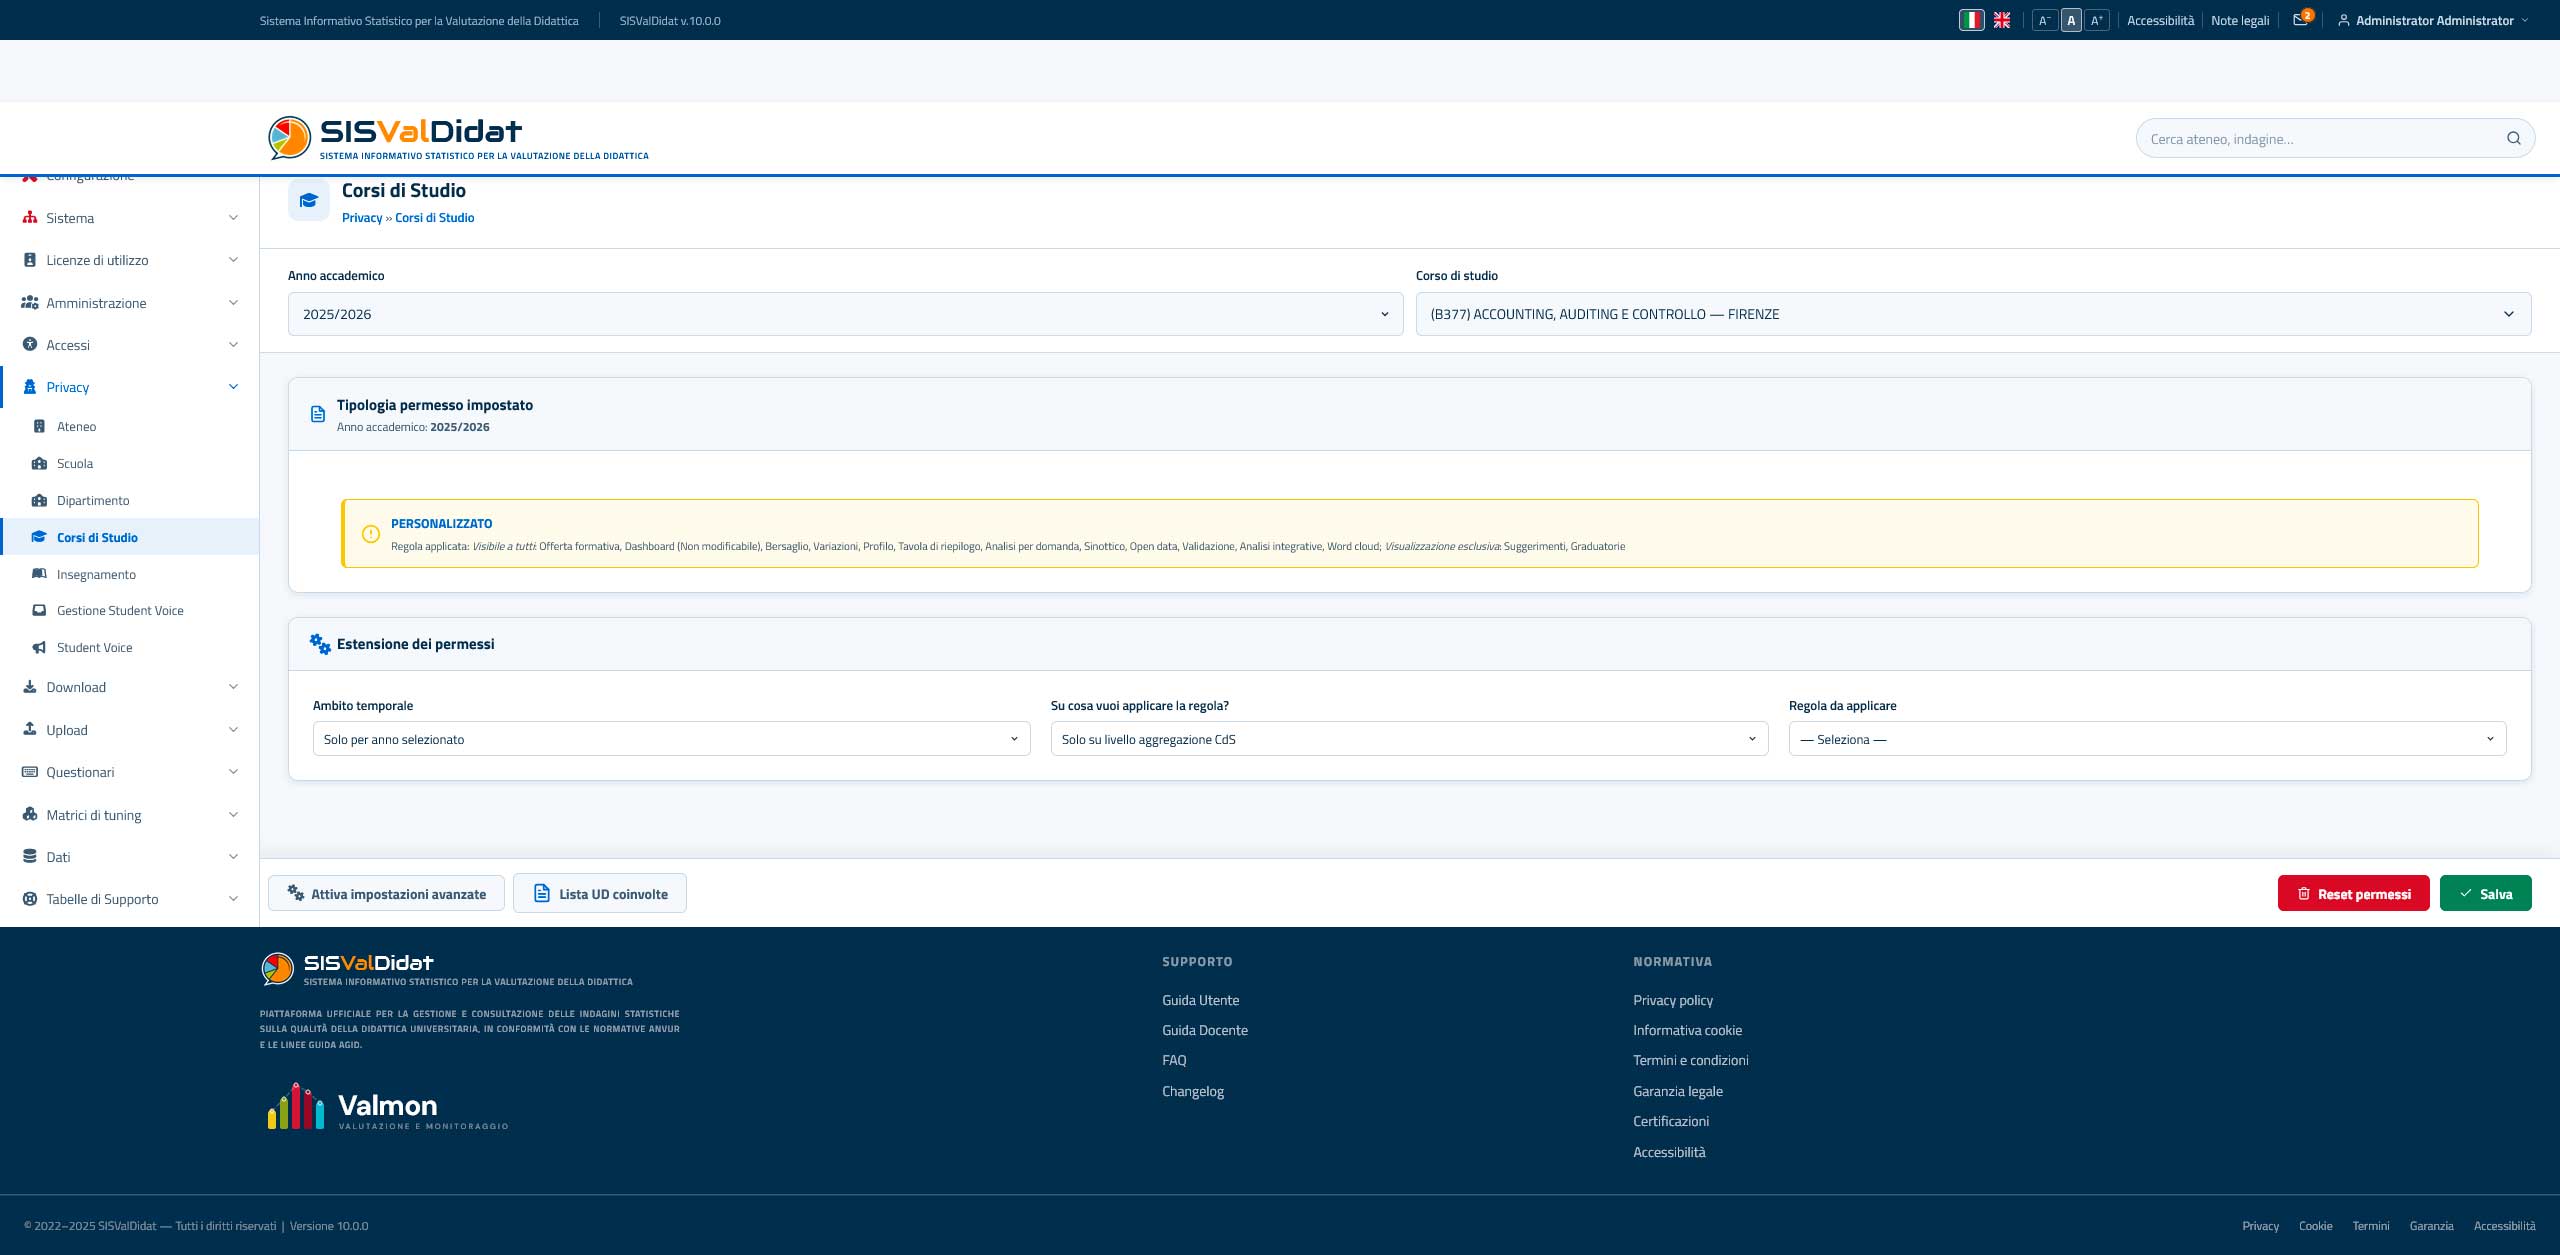Open the Regola da applicare dropdown
Image resolution: width=2560 pixels, height=1255 pixels.
pos(2147,739)
